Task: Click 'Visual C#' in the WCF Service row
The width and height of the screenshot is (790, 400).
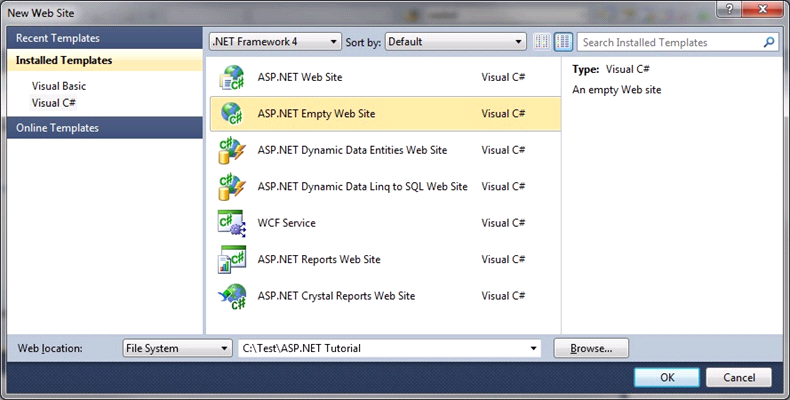Action: (x=503, y=223)
